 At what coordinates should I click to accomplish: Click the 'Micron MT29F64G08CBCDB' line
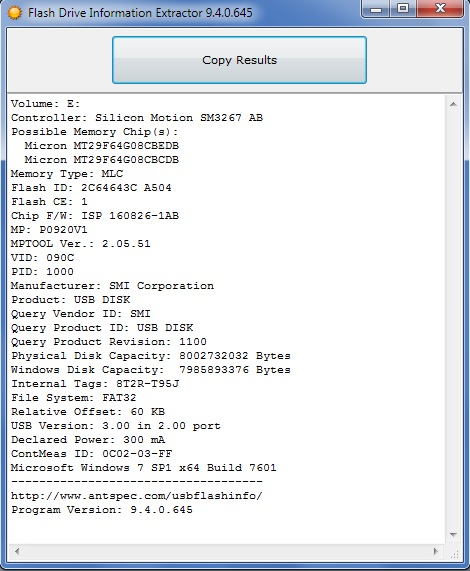(x=102, y=160)
